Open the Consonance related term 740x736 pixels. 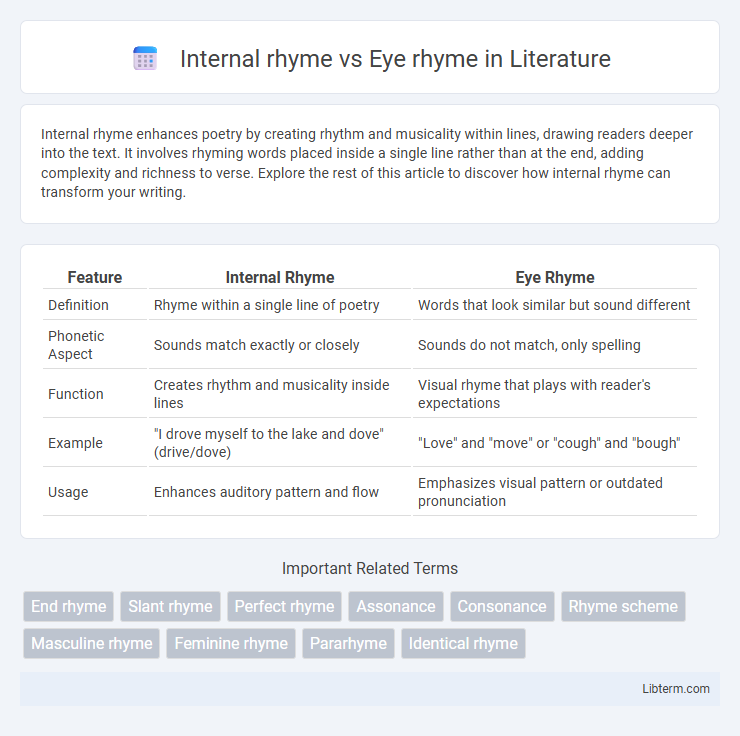(x=502, y=606)
